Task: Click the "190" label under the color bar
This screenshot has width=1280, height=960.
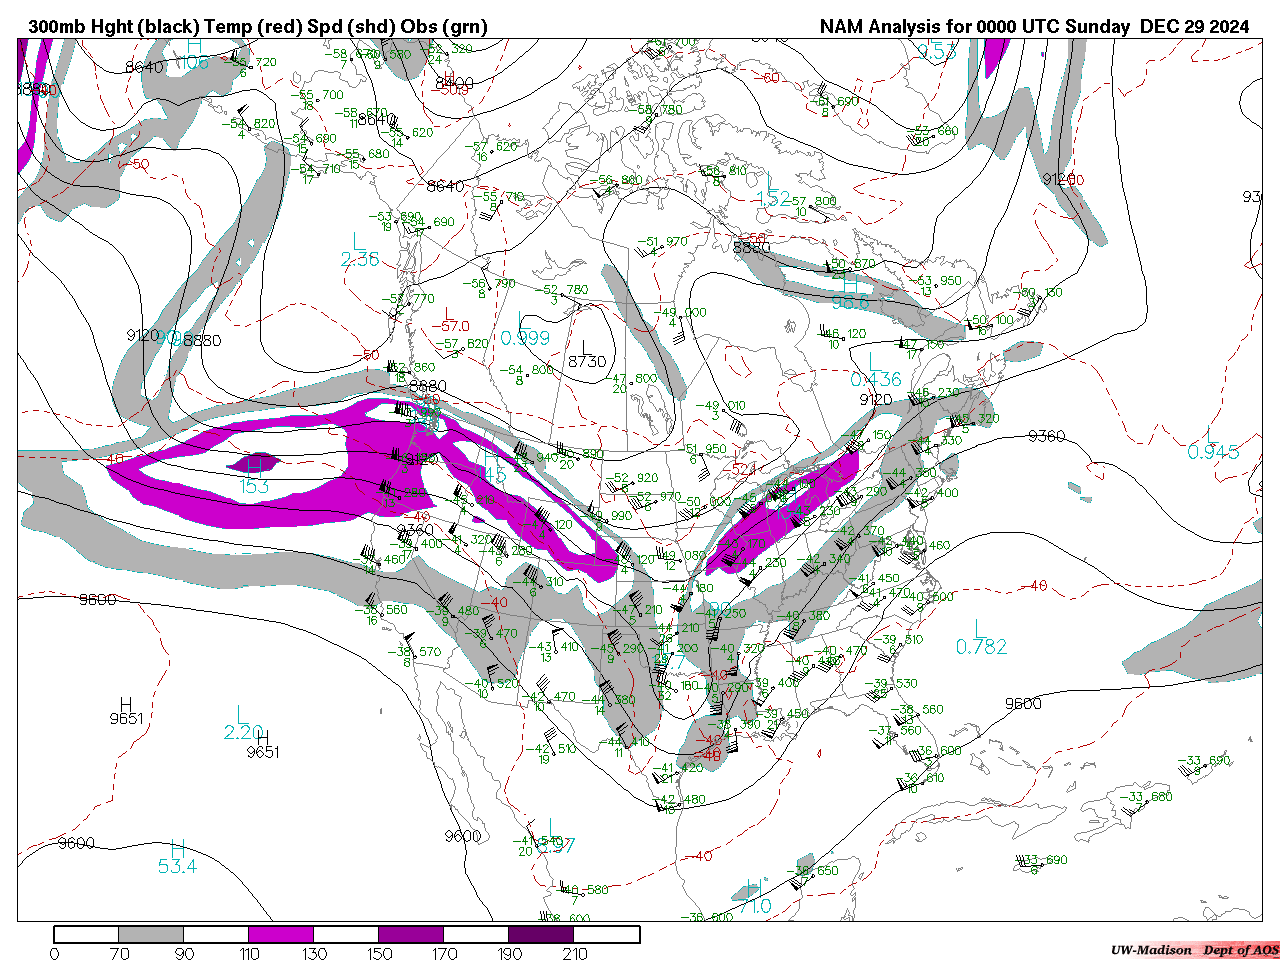Action: click(510, 954)
